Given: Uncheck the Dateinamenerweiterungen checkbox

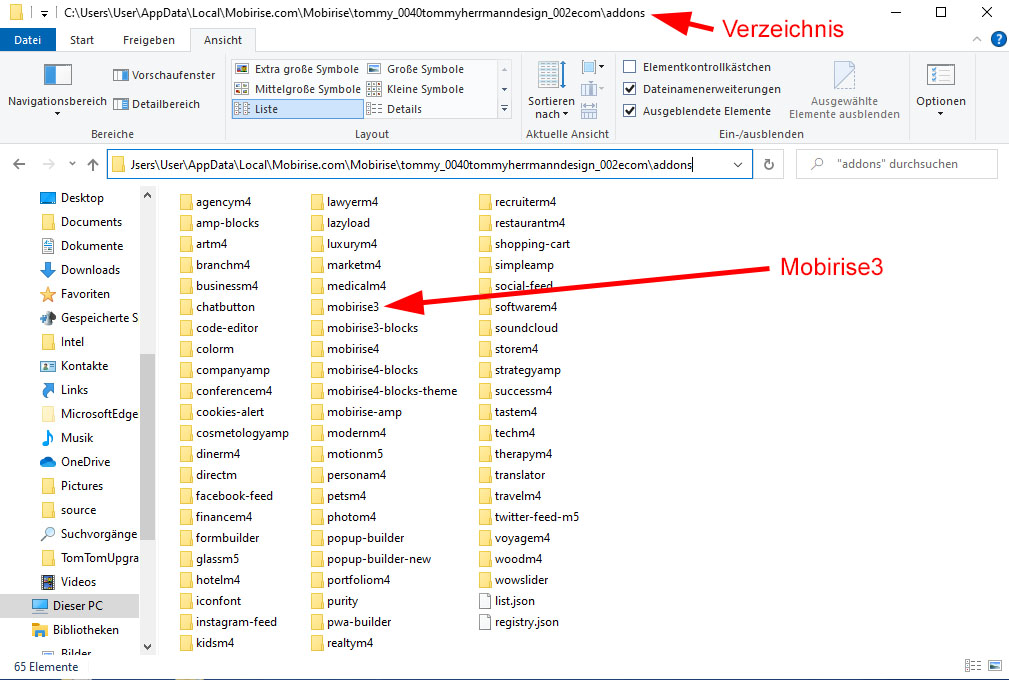Looking at the screenshot, I should coord(630,89).
